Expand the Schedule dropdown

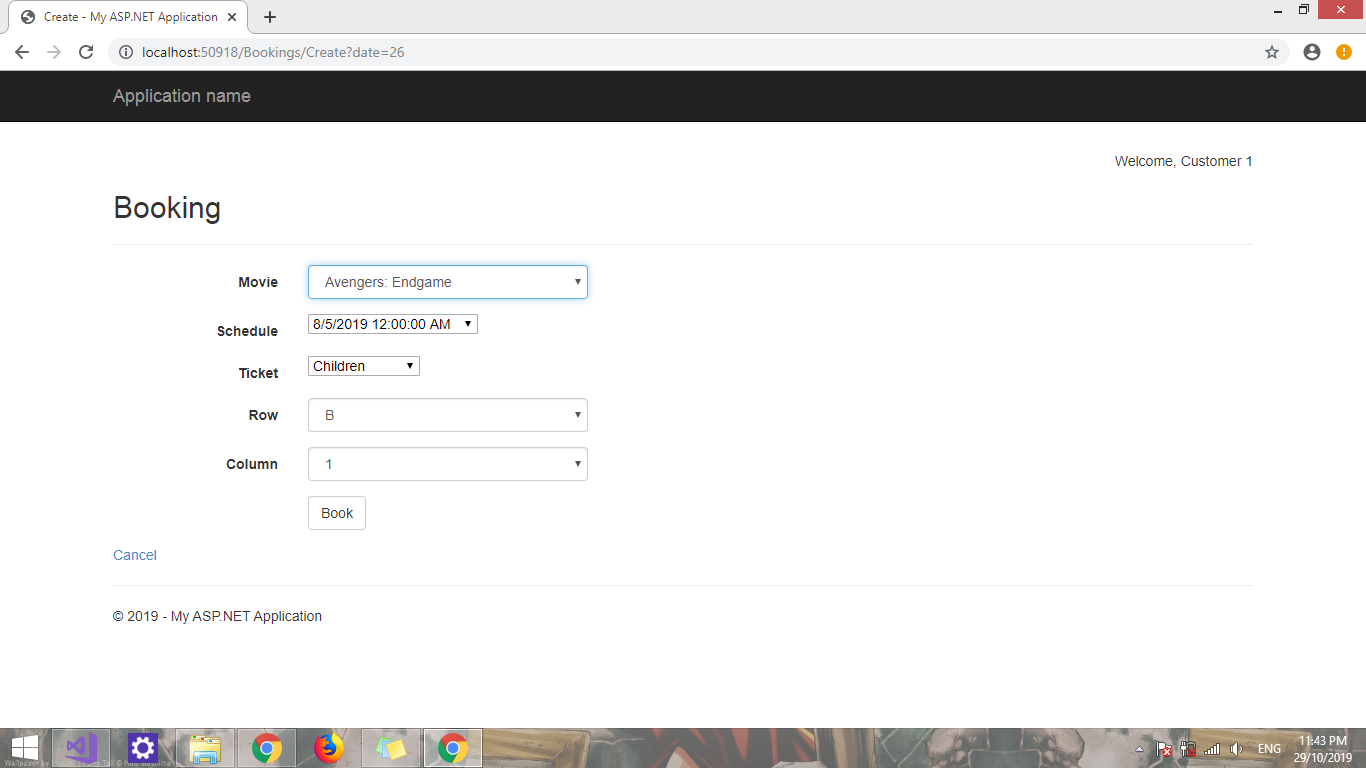pos(392,323)
